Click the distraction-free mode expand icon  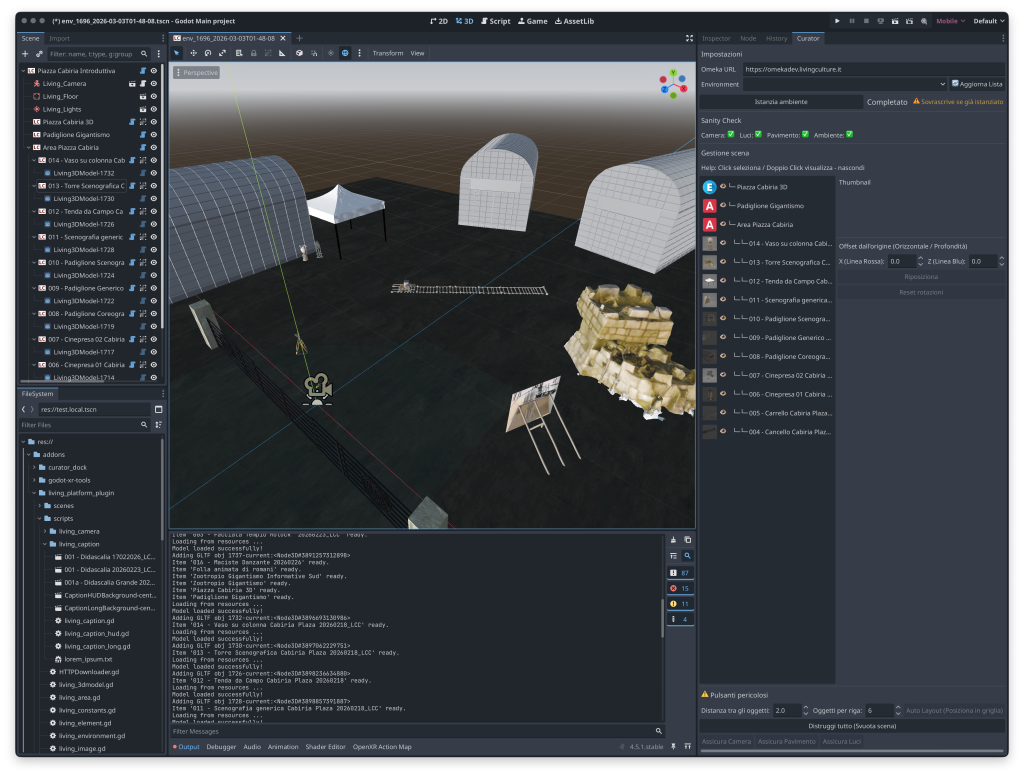(689, 38)
